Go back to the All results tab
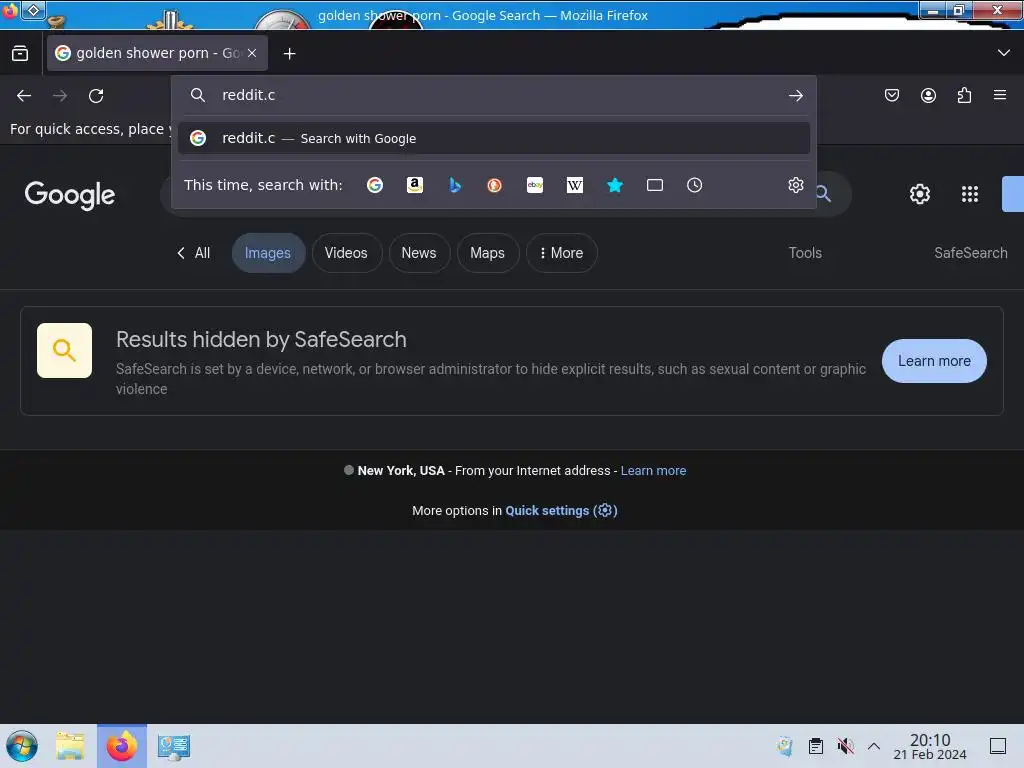 193,253
